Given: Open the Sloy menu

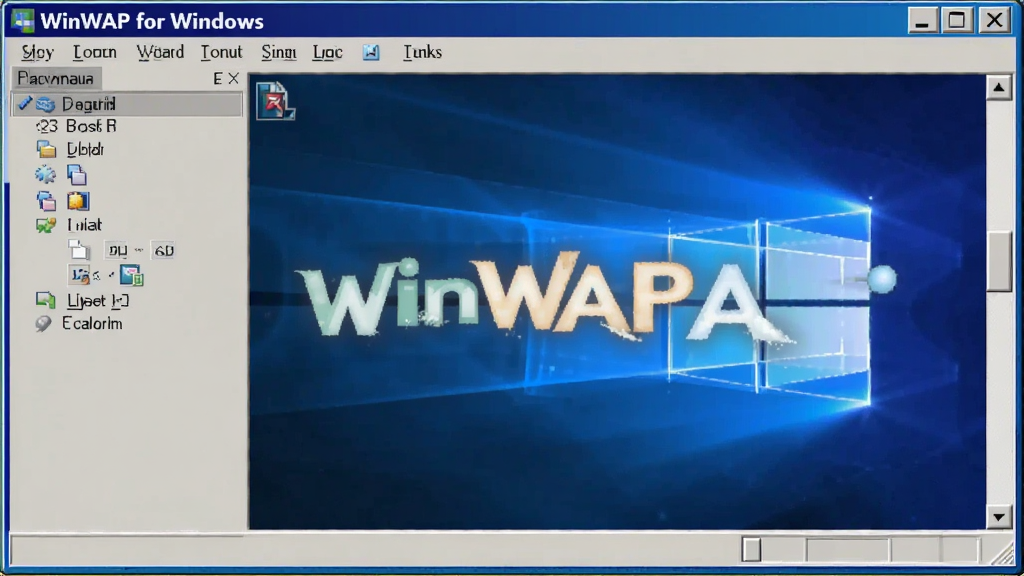Looking at the screenshot, I should click(x=37, y=52).
